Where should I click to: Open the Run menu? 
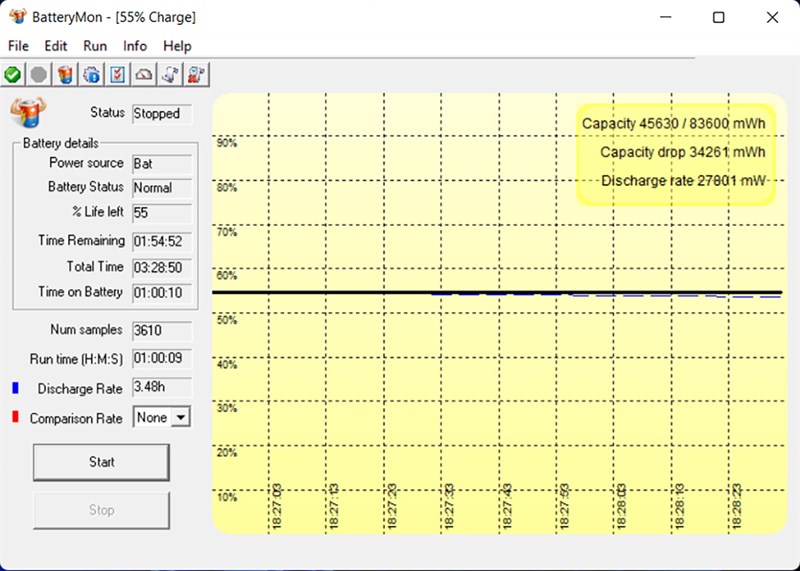tap(95, 46)
